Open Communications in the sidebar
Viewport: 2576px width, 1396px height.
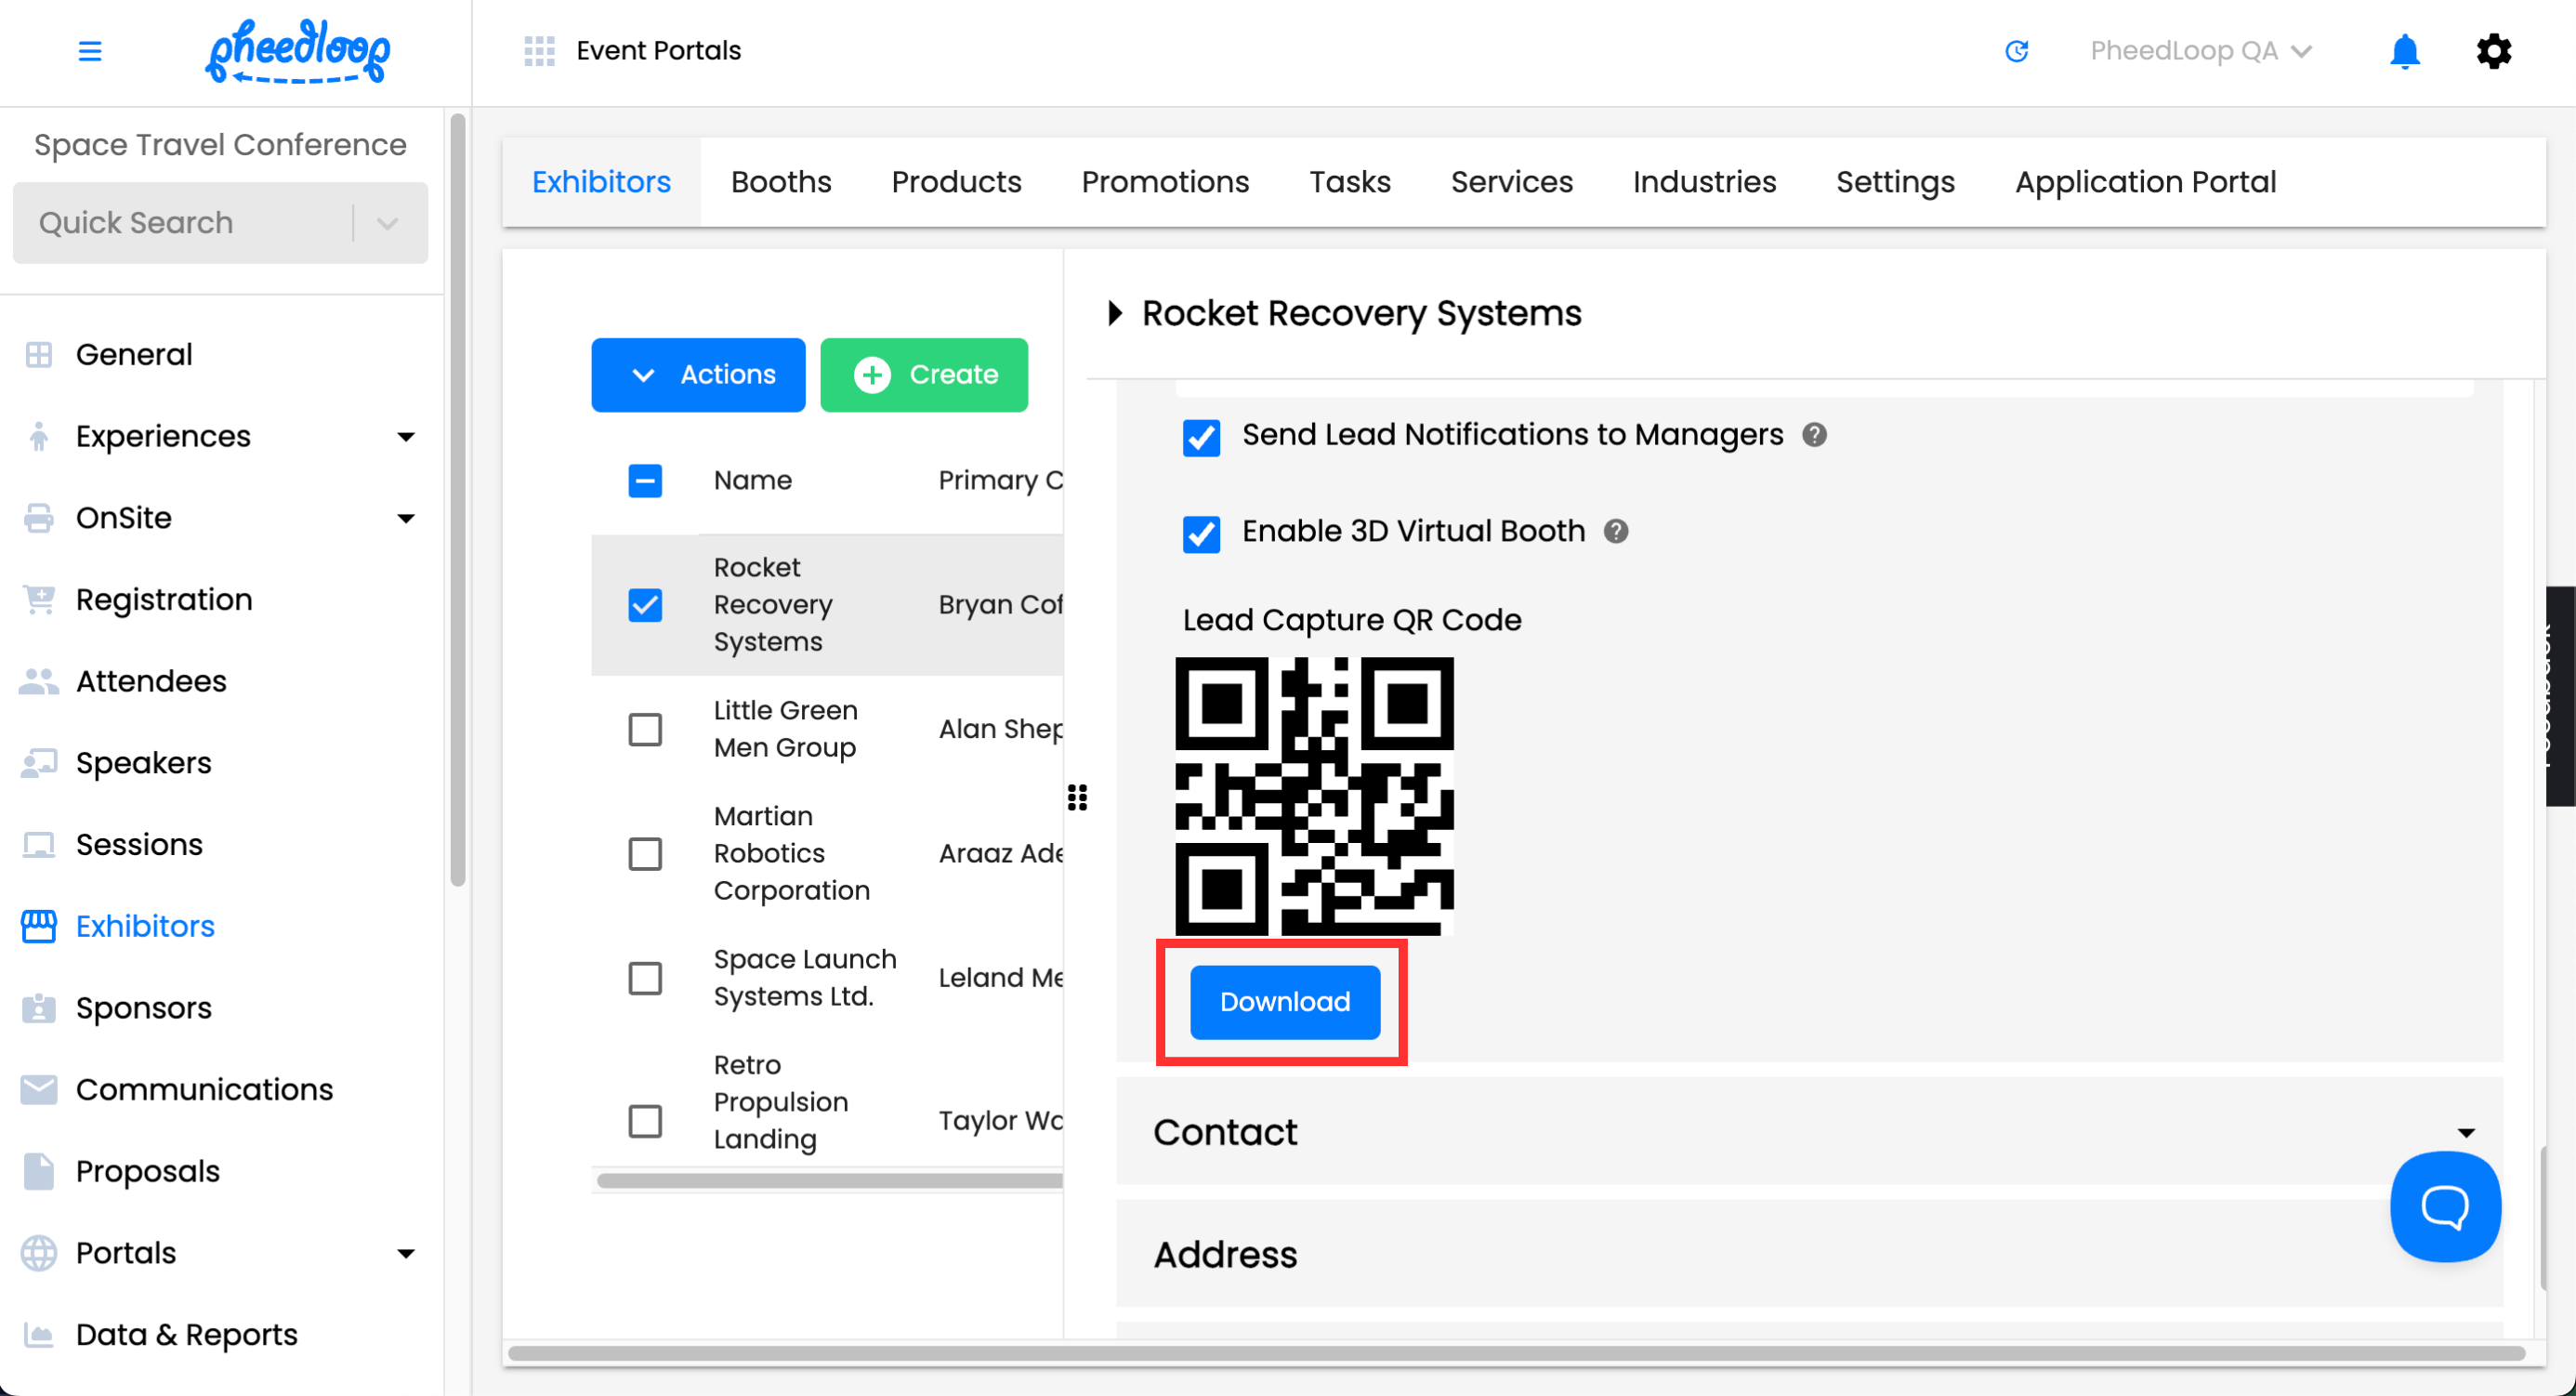pos(204,1090)
